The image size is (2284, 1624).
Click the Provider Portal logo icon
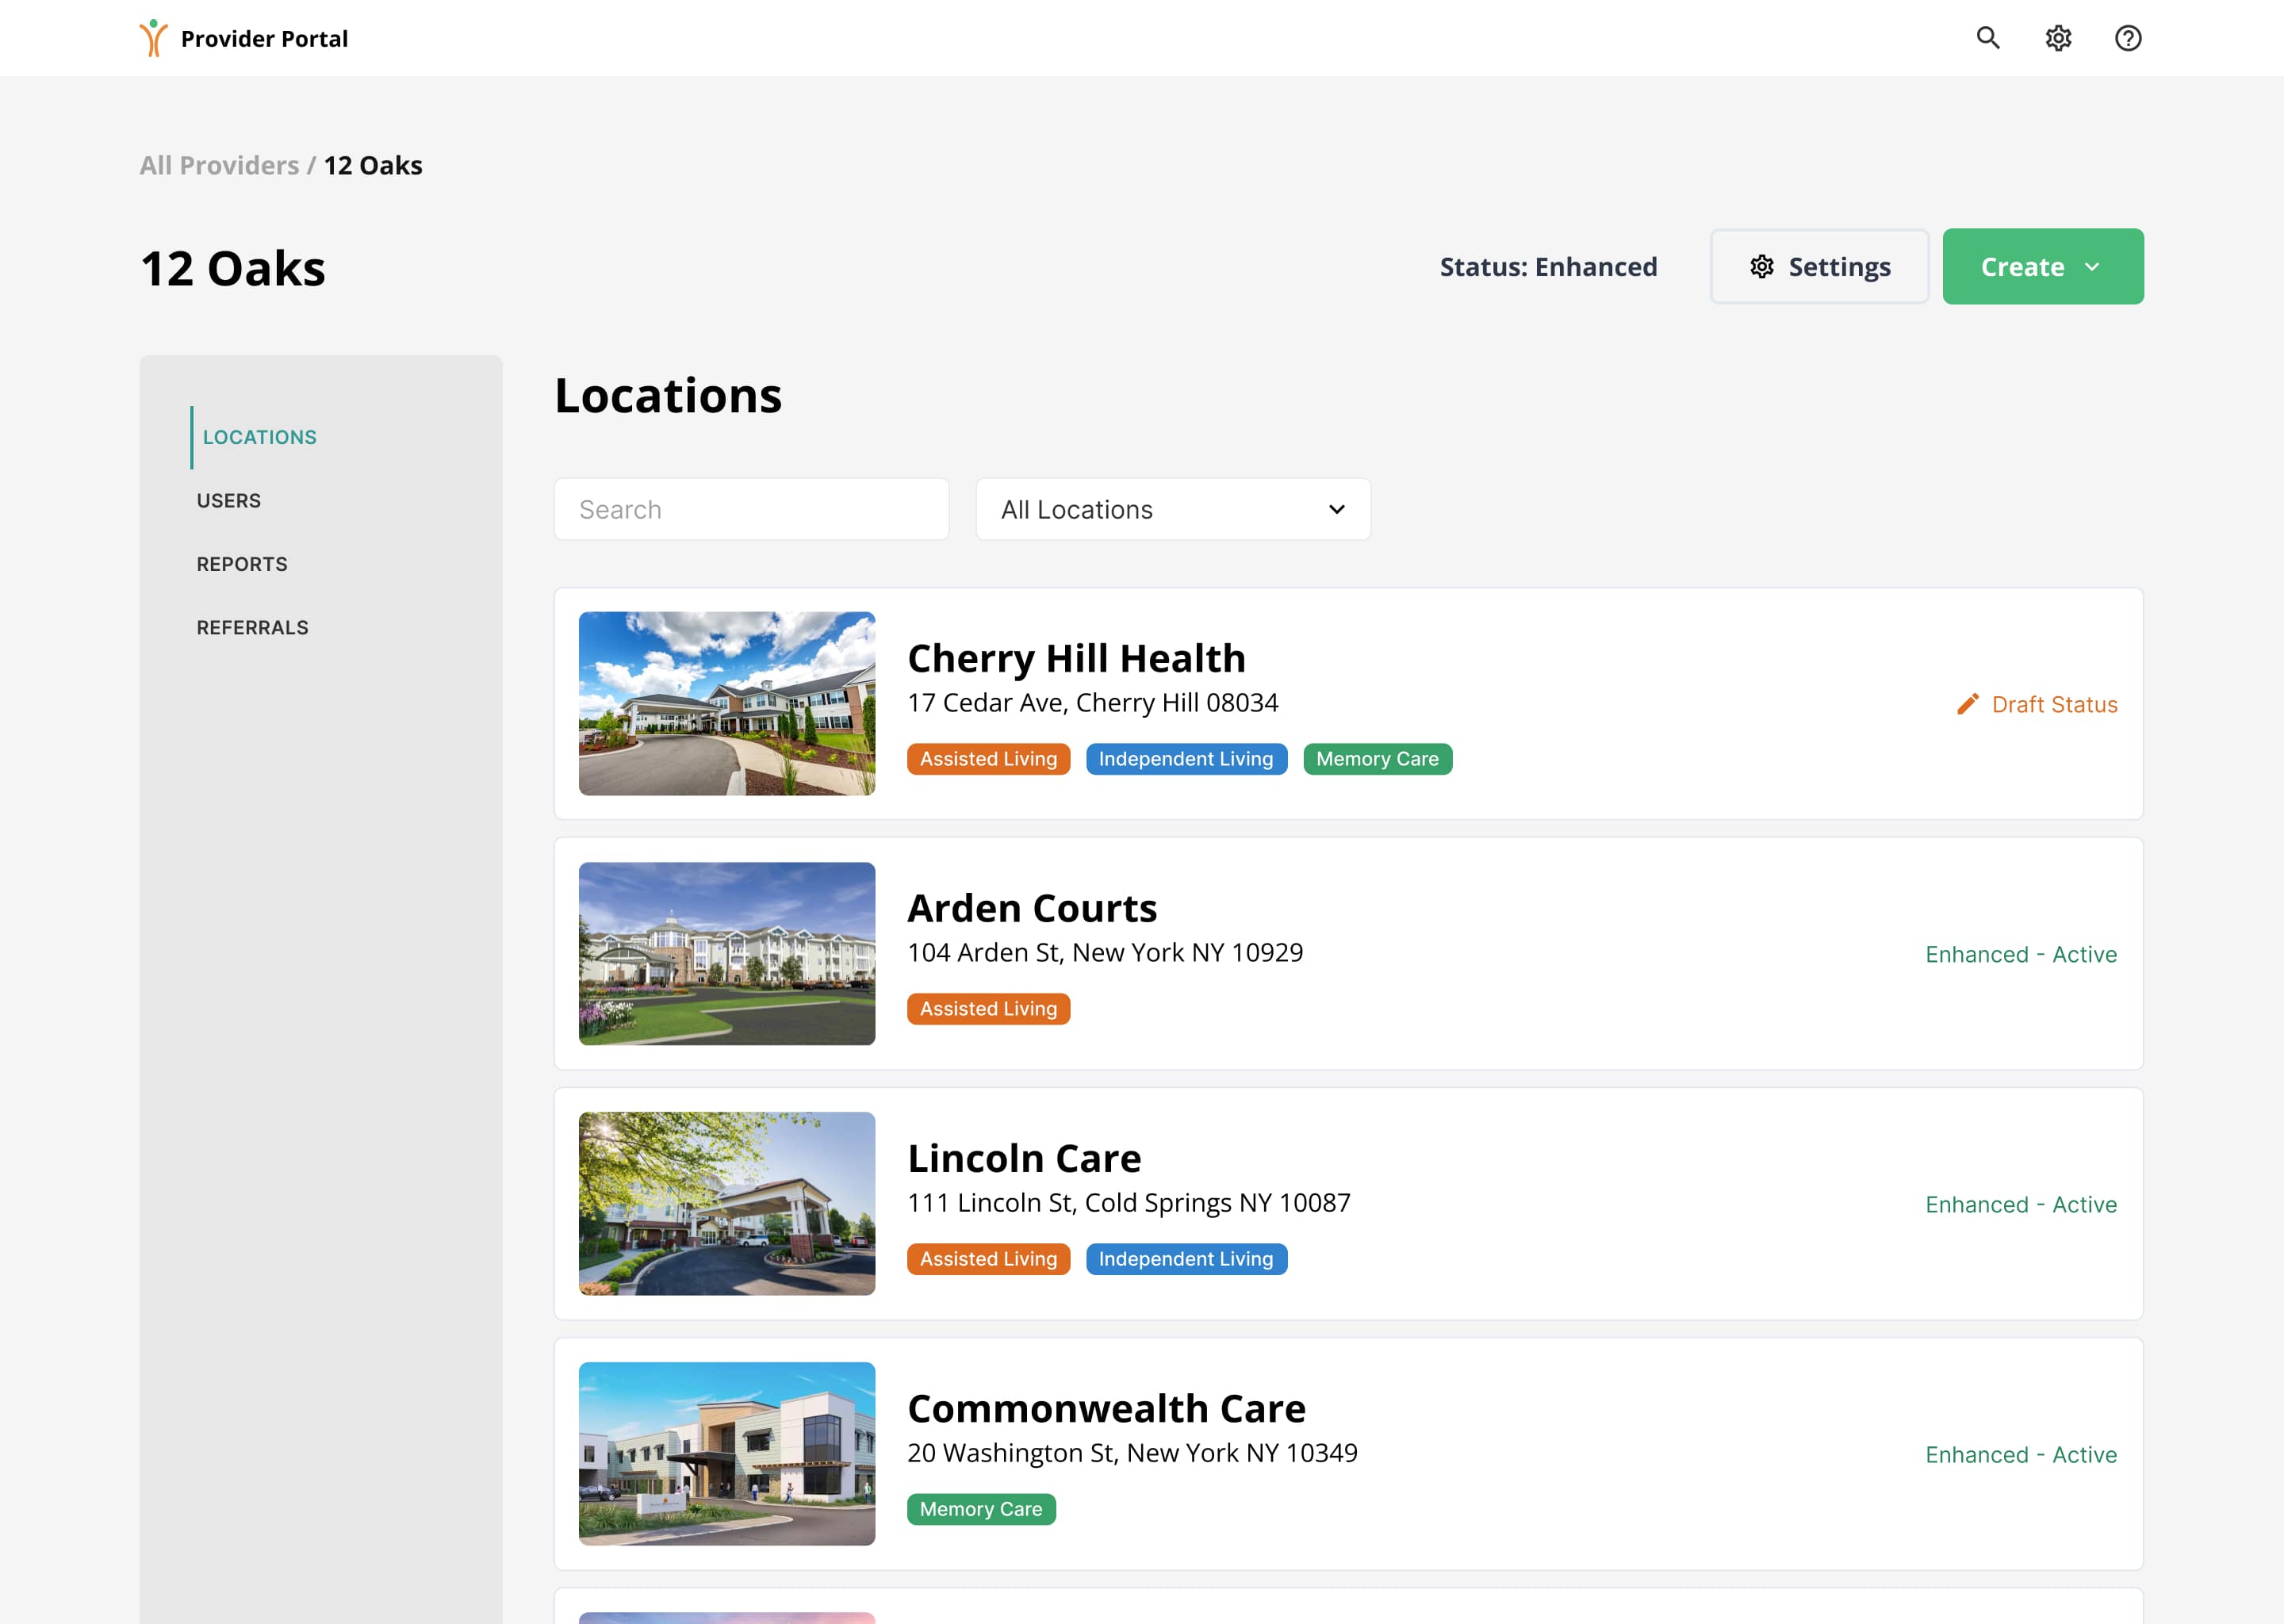(153, 38)
